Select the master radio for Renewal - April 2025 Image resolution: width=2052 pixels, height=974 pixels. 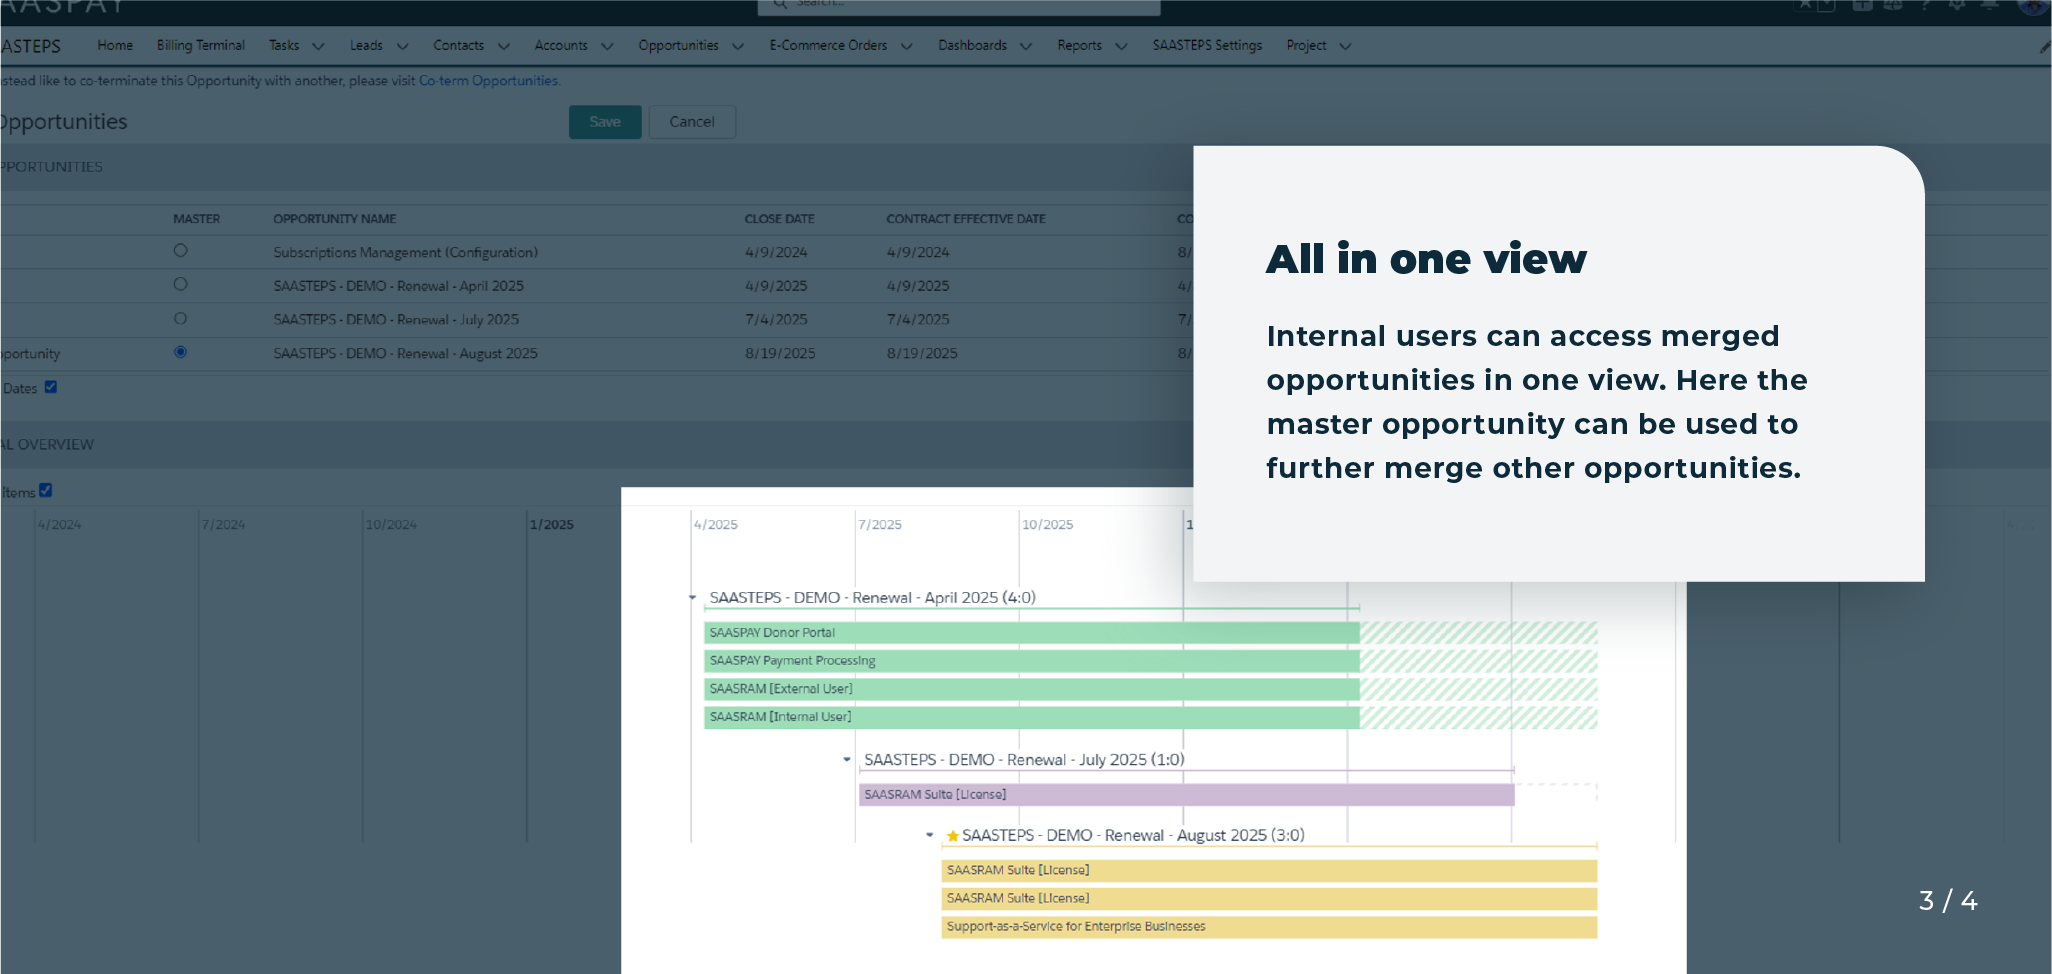click(180, 285)
